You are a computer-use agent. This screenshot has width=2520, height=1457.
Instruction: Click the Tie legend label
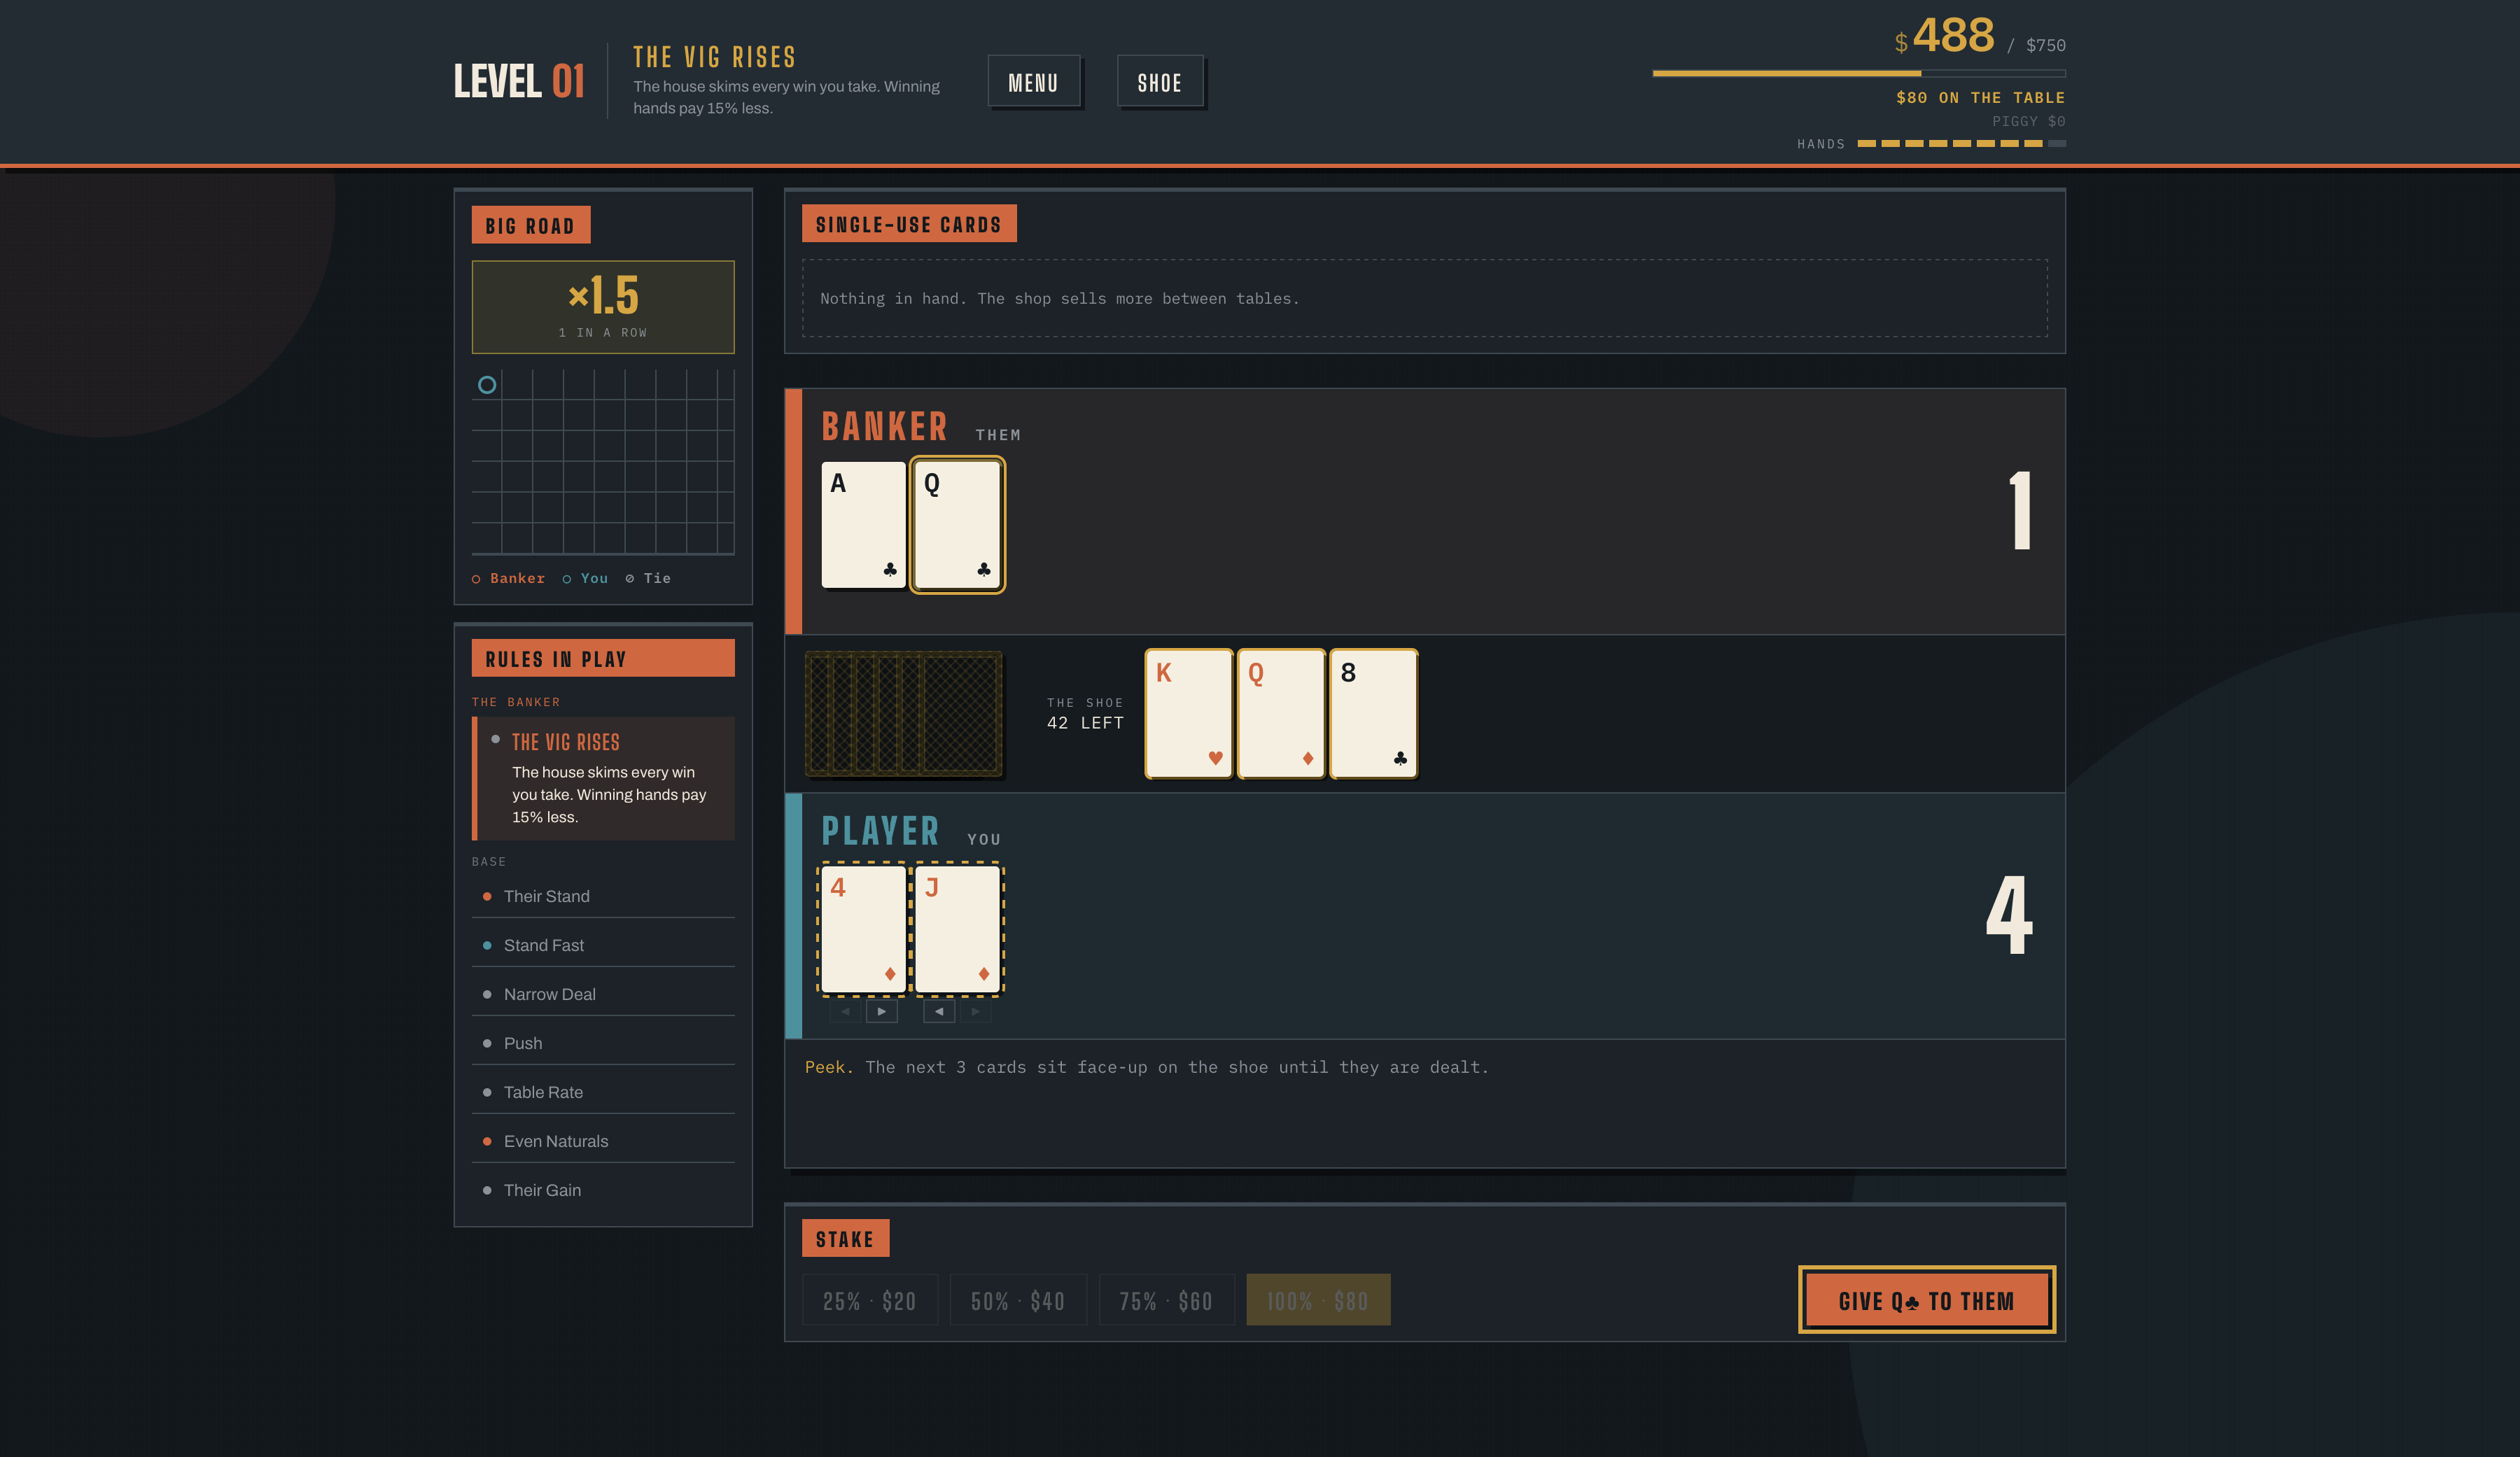click(x=648, y=578)
